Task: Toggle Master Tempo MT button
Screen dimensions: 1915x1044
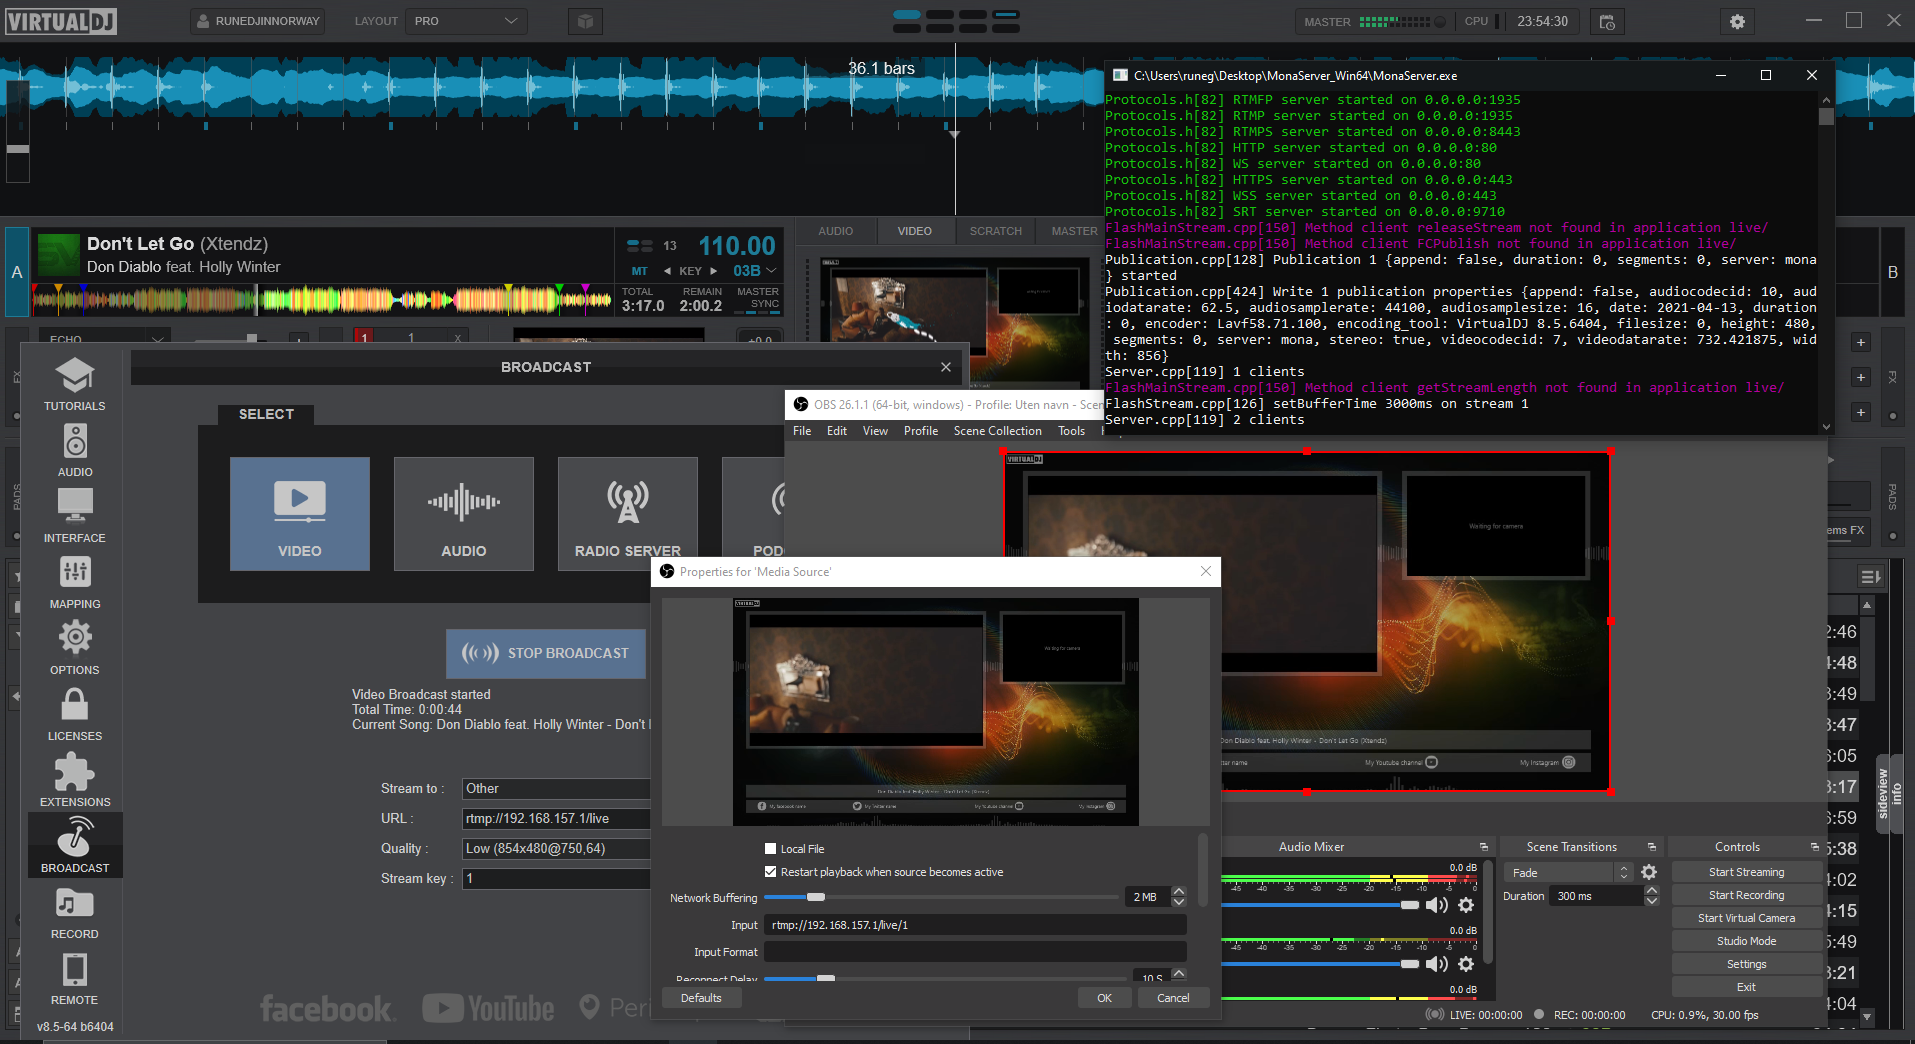Action: [x=639, y=271]
